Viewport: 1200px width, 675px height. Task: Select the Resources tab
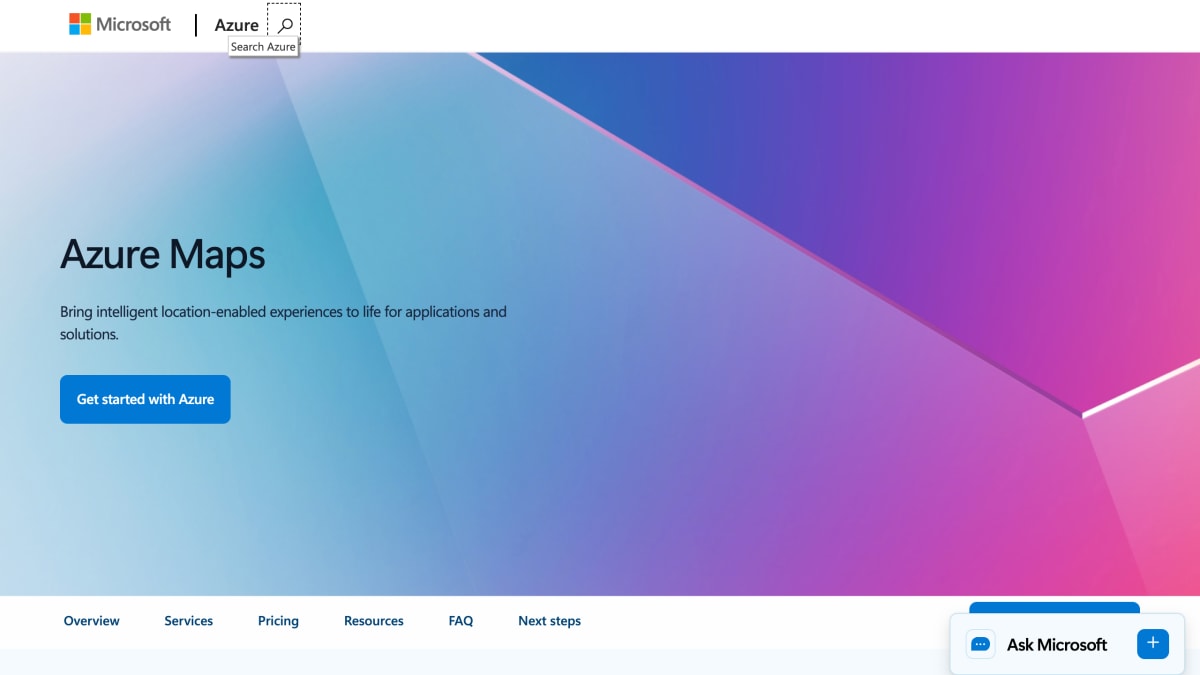pyautogui.click(x=373, y=621)
